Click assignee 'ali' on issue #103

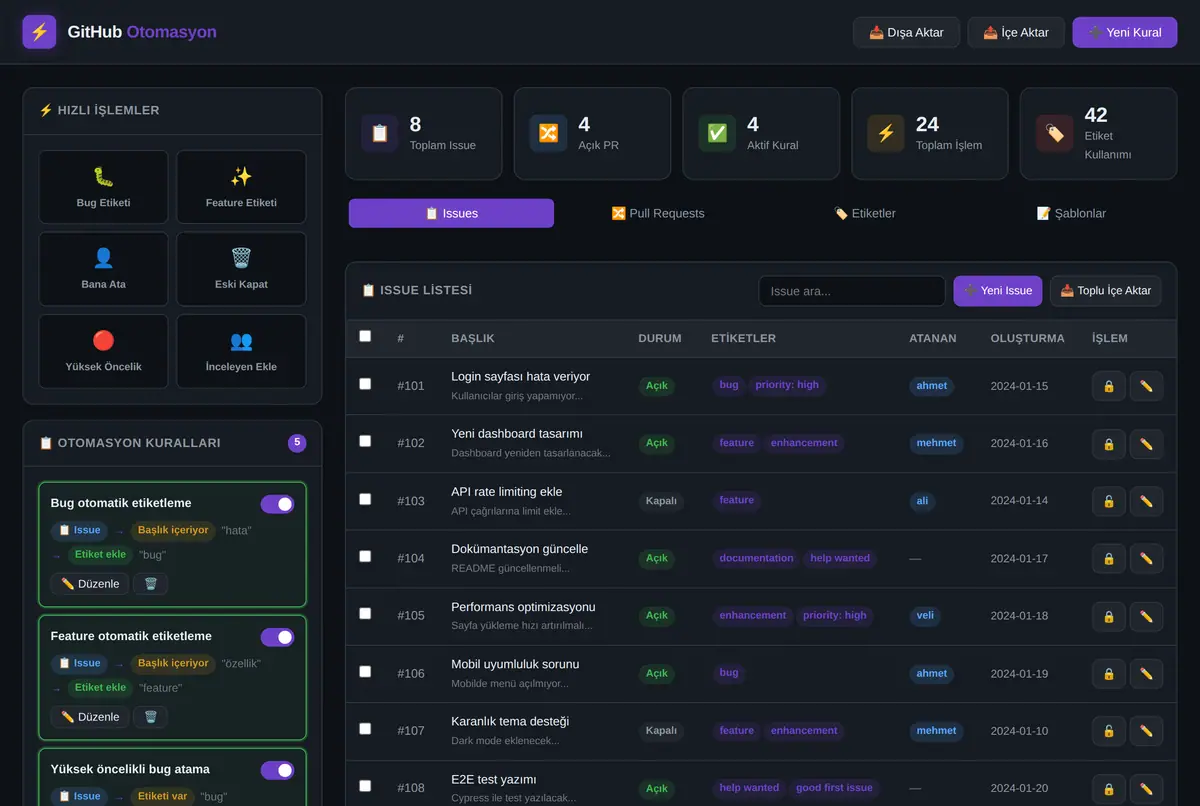(x=922, y=501)
